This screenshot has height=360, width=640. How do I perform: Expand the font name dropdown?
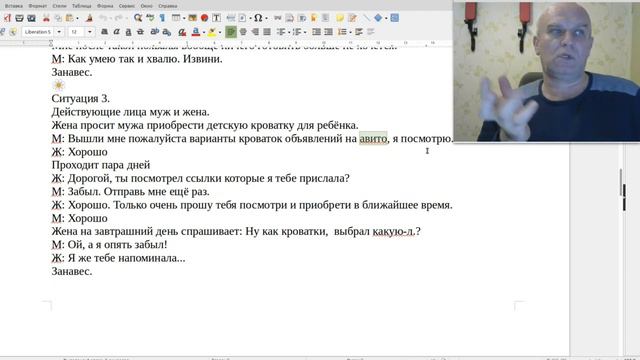pos(59,32)
